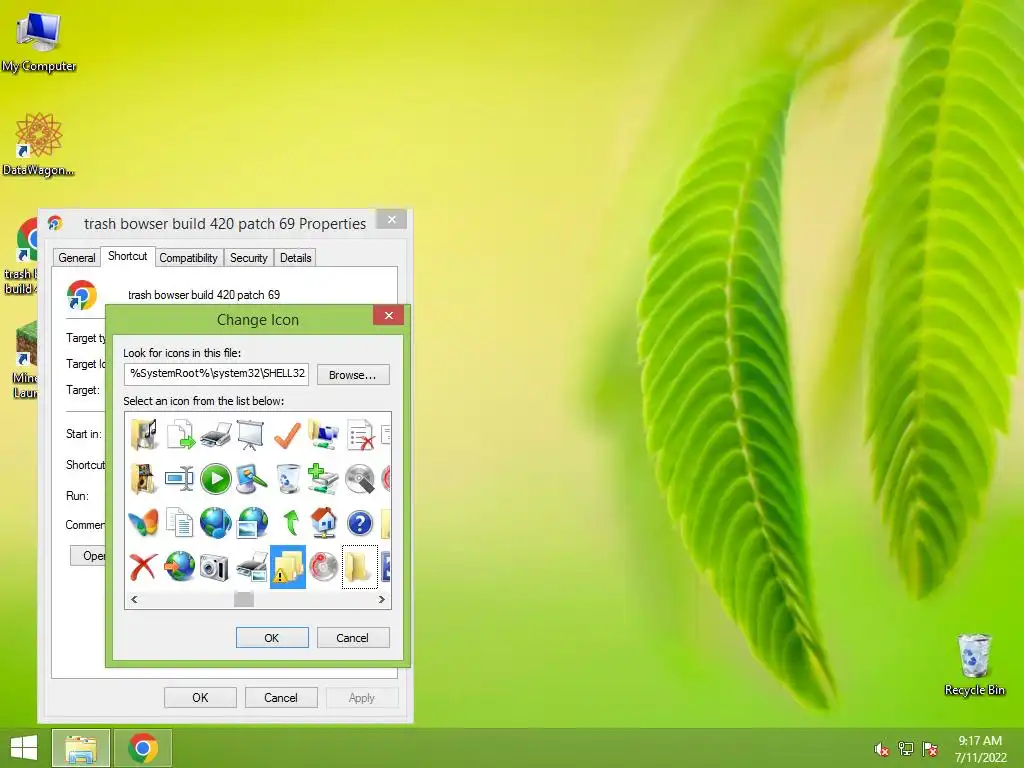
Task: Click the Action Center flag icon
Action: click(930, 749)
